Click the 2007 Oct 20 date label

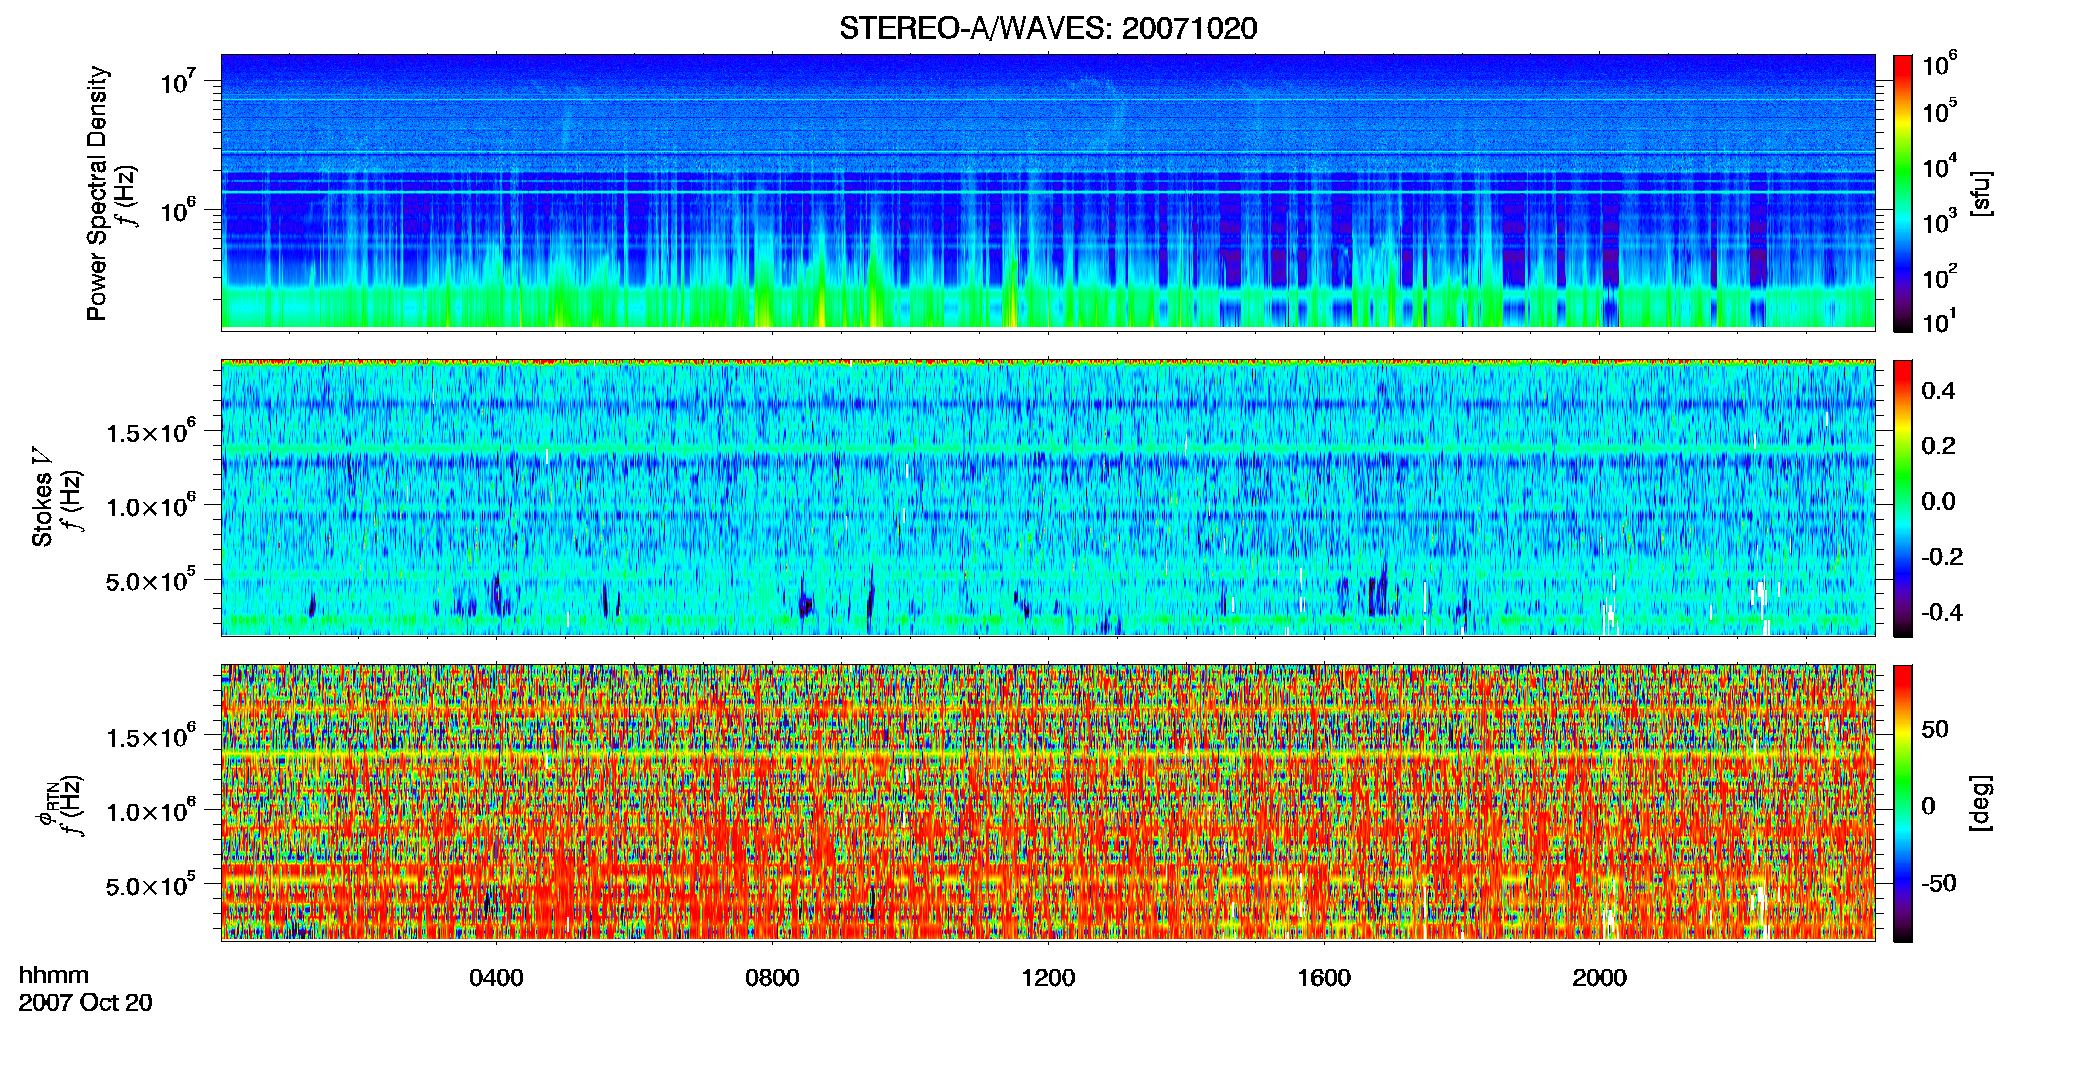pyautogui.click(x=85, y=1003)
